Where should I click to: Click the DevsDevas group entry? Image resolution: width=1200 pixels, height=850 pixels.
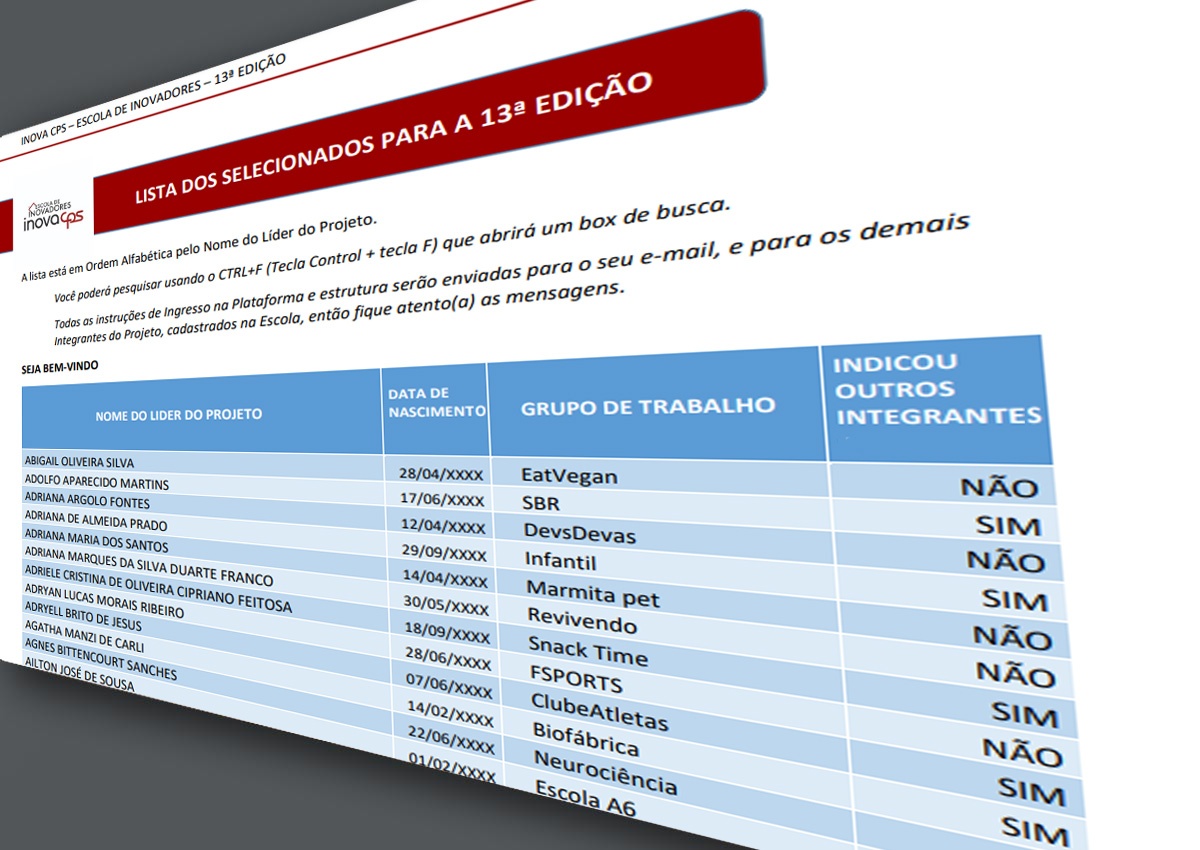pyautogui.click(x=579, y=533)
